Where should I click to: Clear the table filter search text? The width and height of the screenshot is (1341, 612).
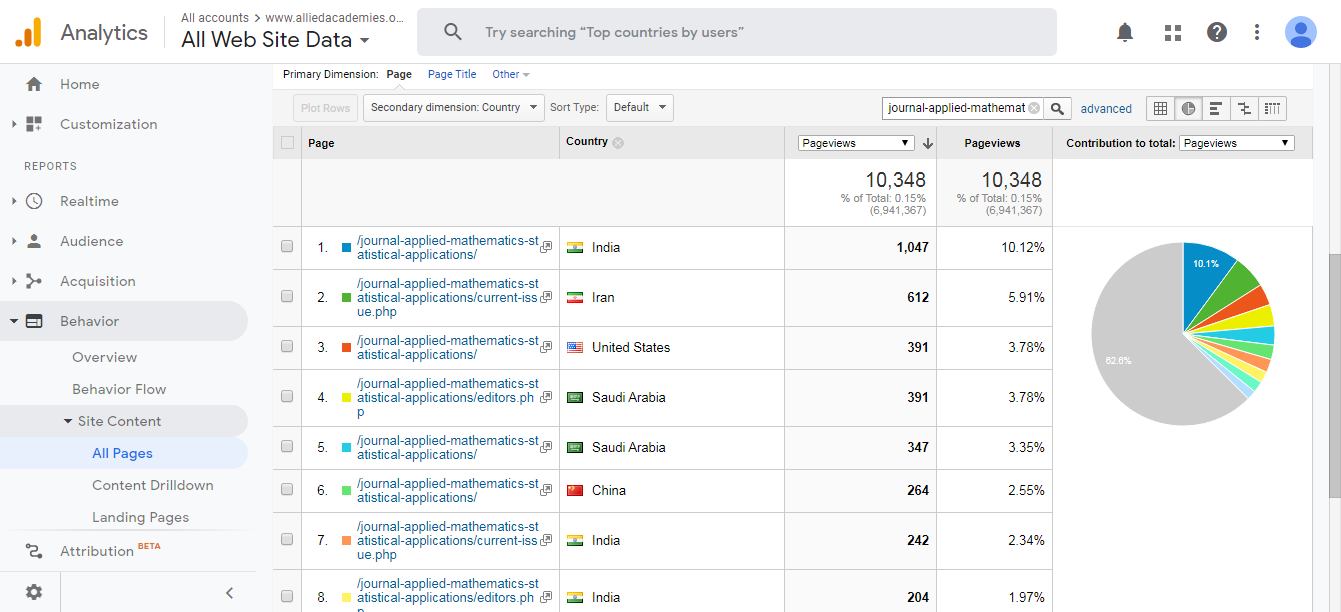pos(1034,108)
